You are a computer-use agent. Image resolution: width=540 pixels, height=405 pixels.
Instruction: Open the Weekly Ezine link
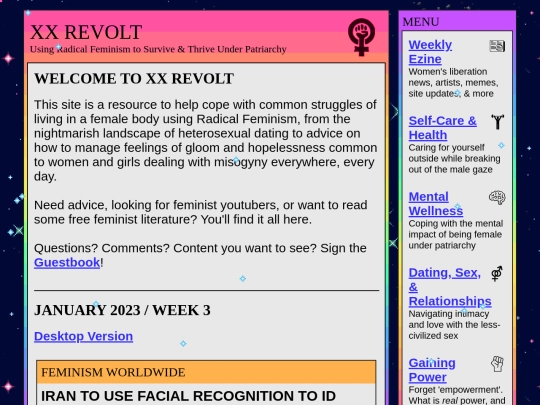coord(430,52)
